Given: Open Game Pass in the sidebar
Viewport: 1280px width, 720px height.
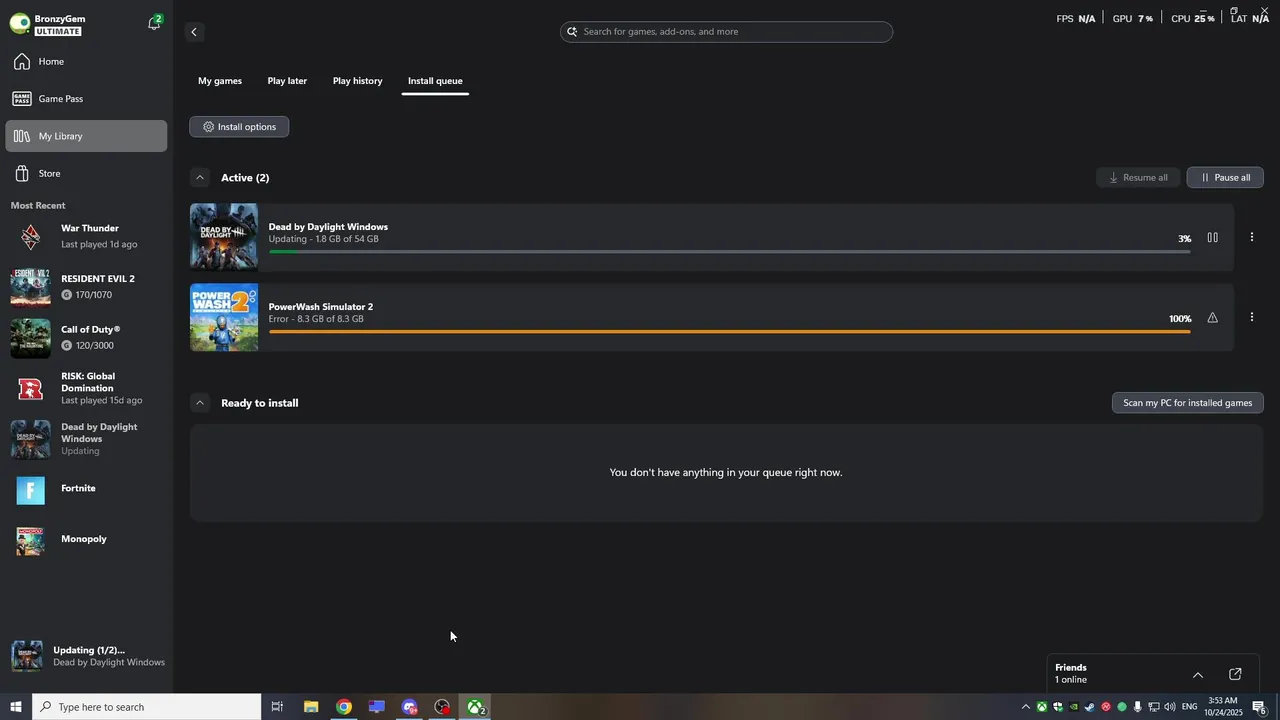Looking at the screenshot, I should coord(86,99).
